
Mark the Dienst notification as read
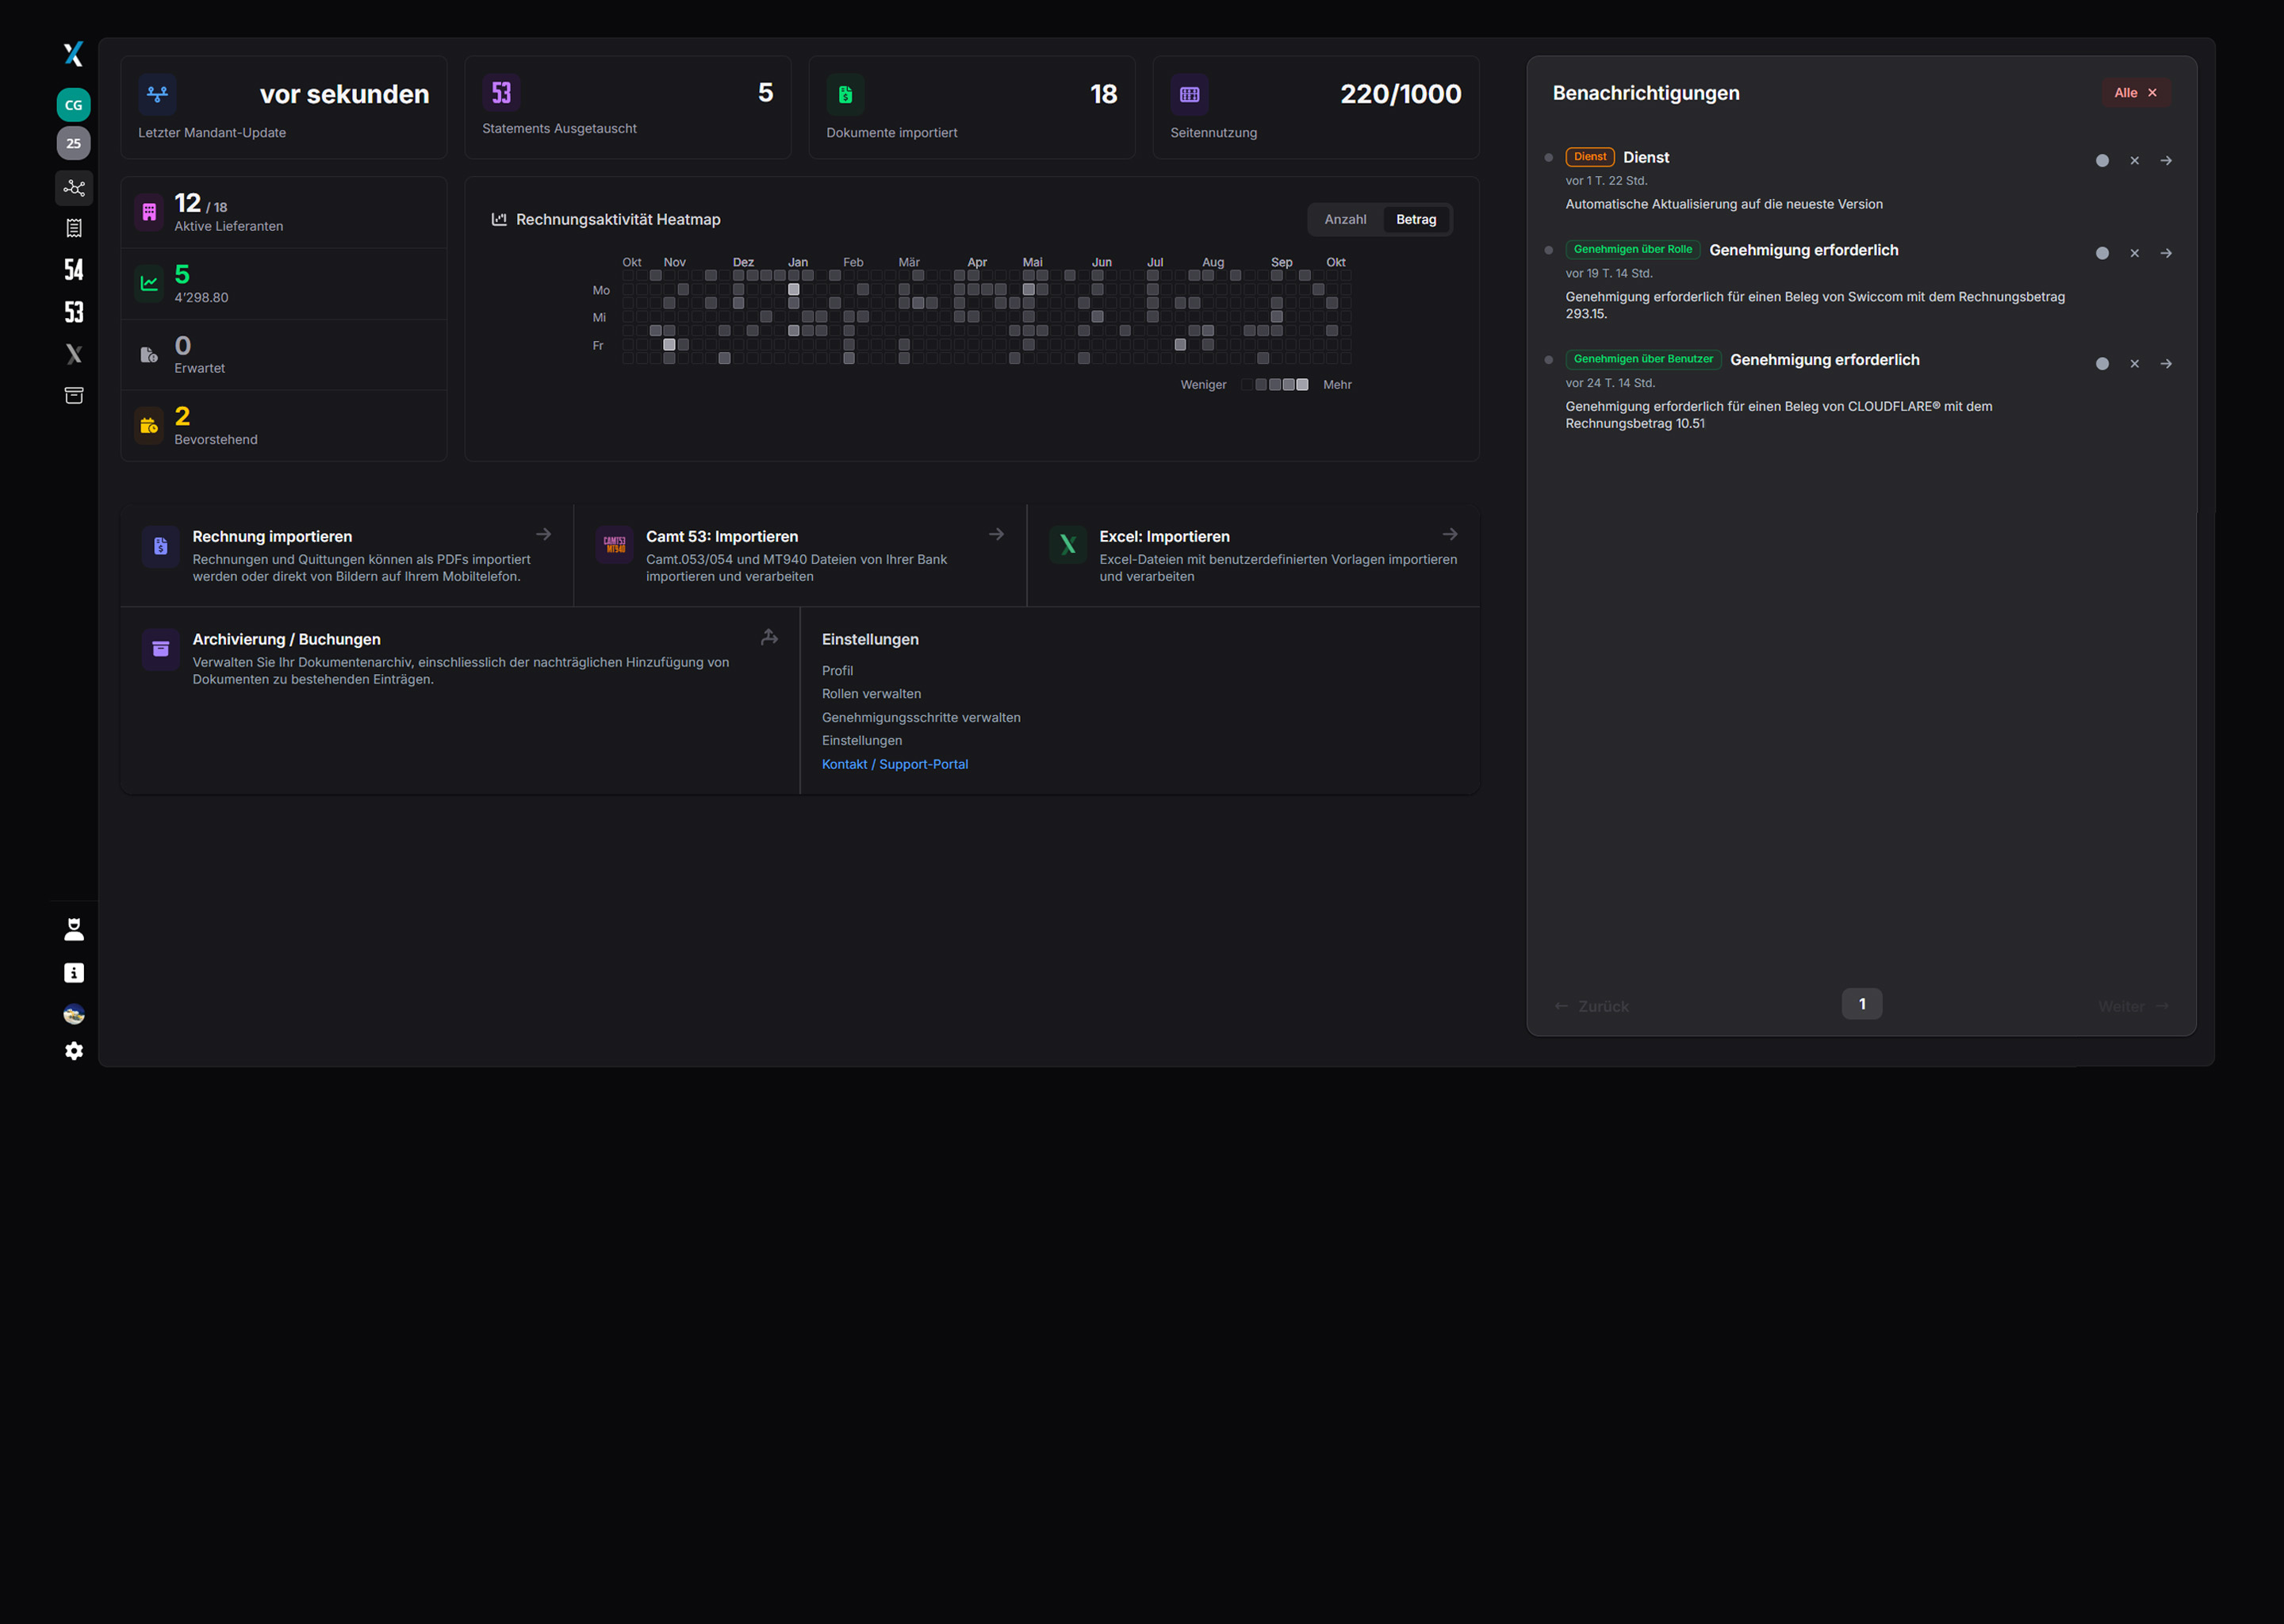point(2102,161)
